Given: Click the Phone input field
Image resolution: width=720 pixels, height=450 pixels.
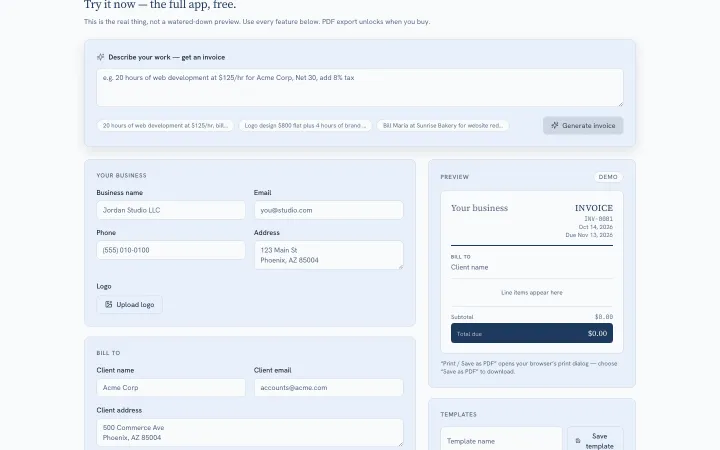Looking at the screenshot, I should point(171,250).
